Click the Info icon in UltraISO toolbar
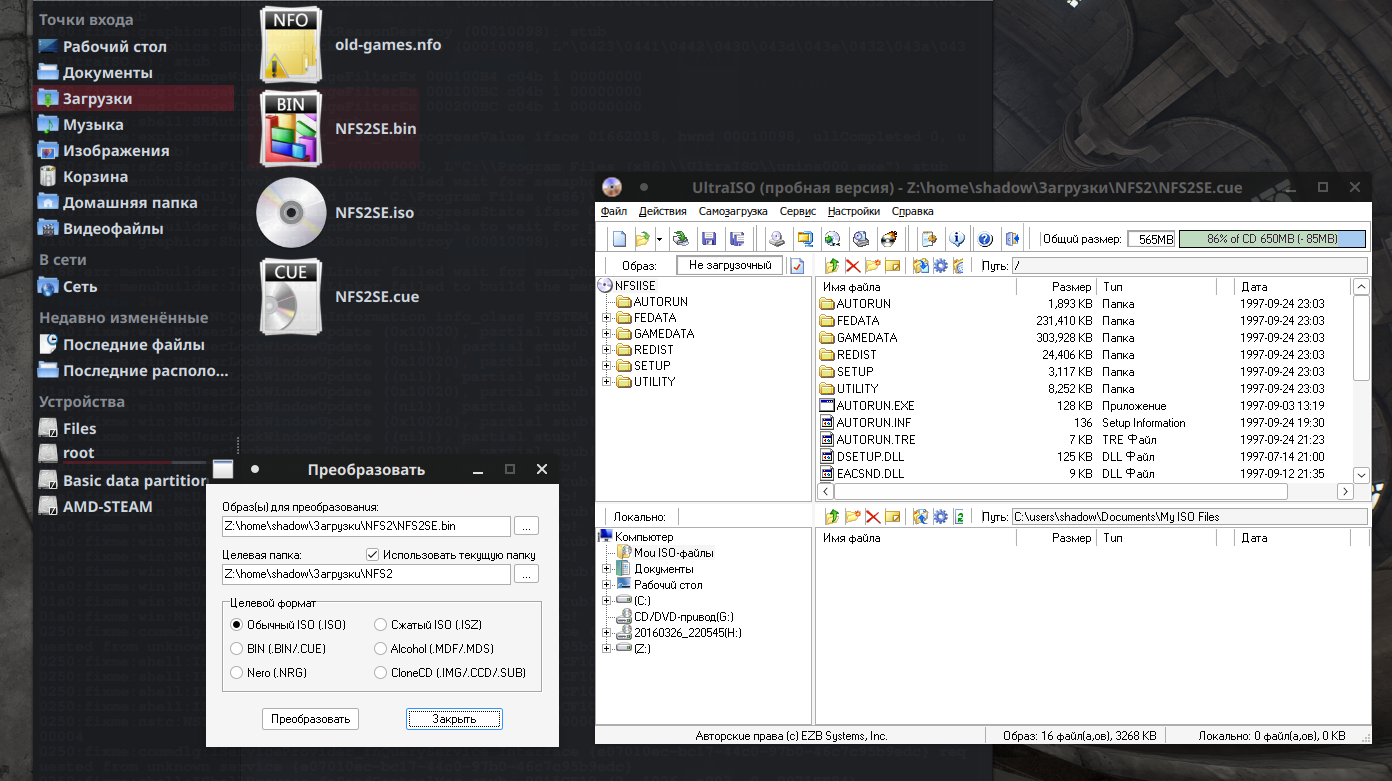 click(x=957, y=239)
